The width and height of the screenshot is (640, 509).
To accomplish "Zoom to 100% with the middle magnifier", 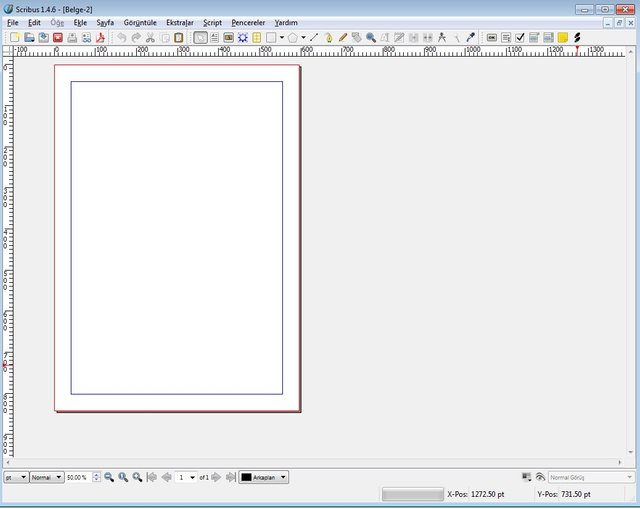I will click(x=123, y=477).
